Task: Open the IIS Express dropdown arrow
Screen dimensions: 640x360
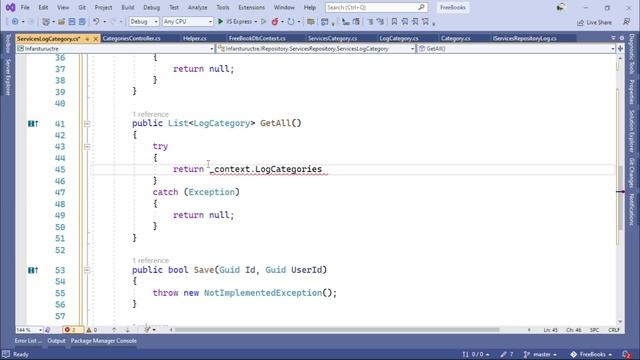Action: pyautogui.click(x=256, y=22)
